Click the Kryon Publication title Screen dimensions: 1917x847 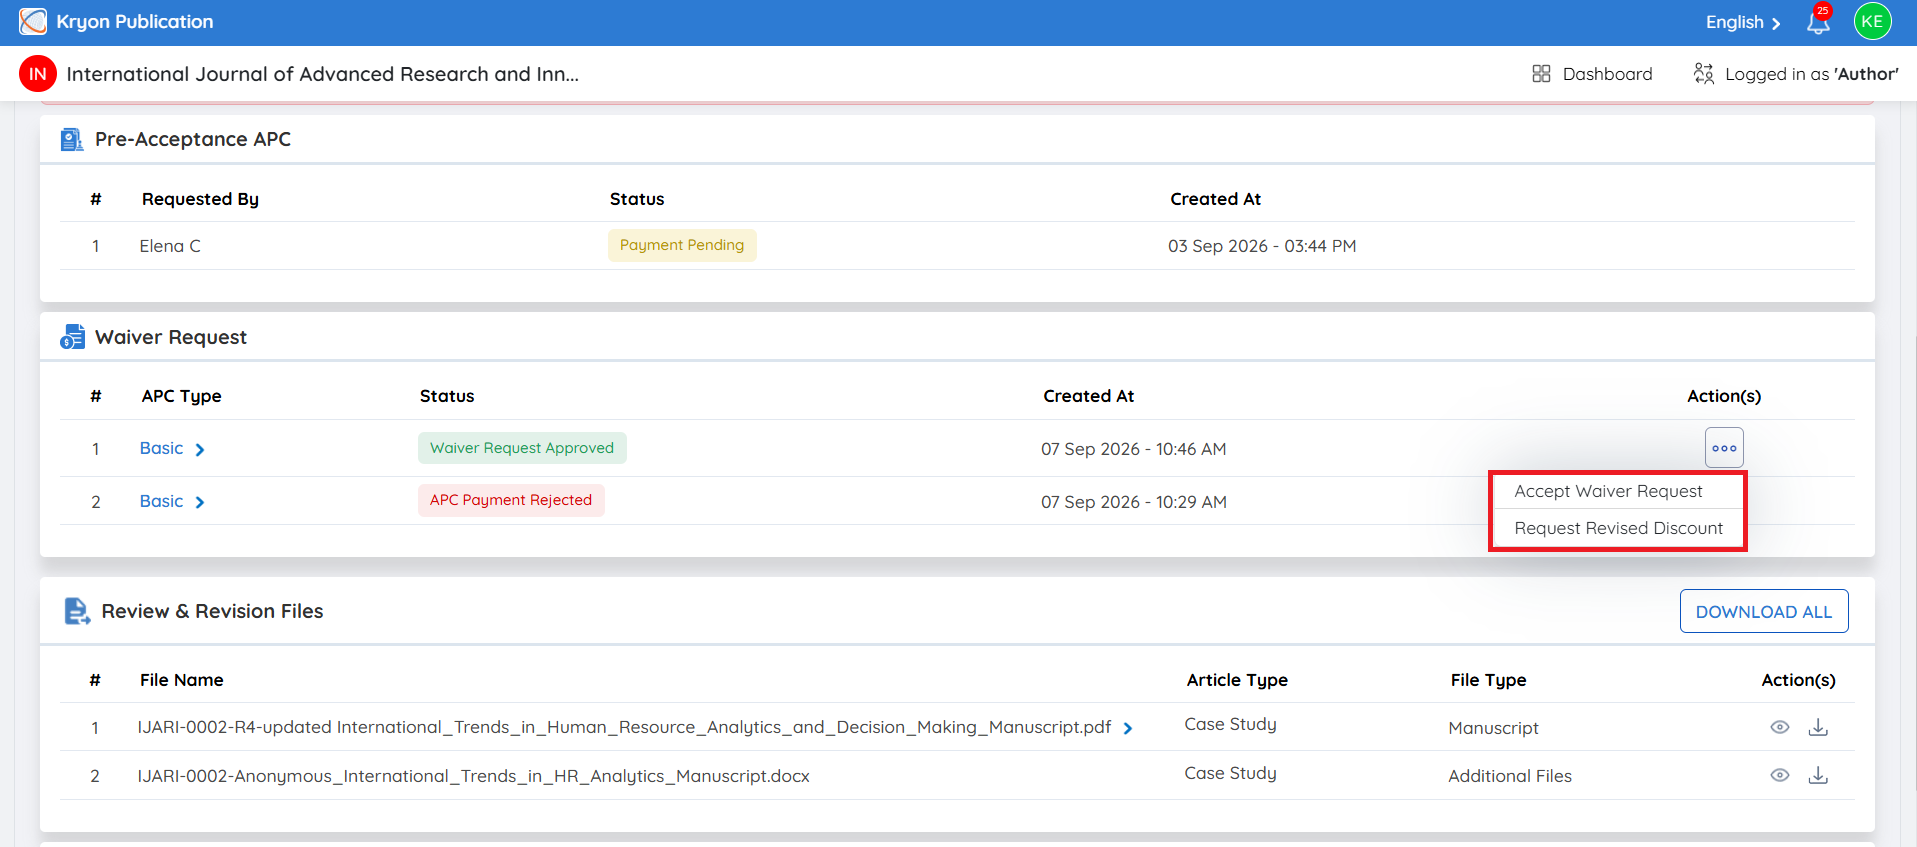point(135,21)
